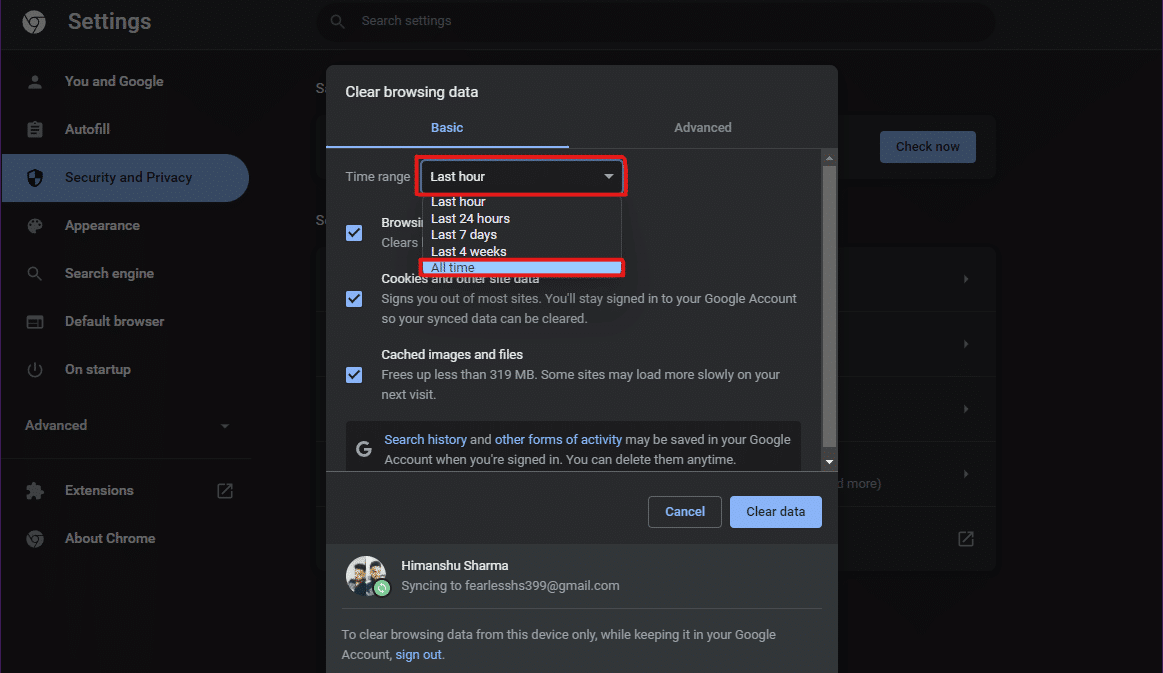
Task: Click the Clear browsing data title
Action: coord(412,92)
